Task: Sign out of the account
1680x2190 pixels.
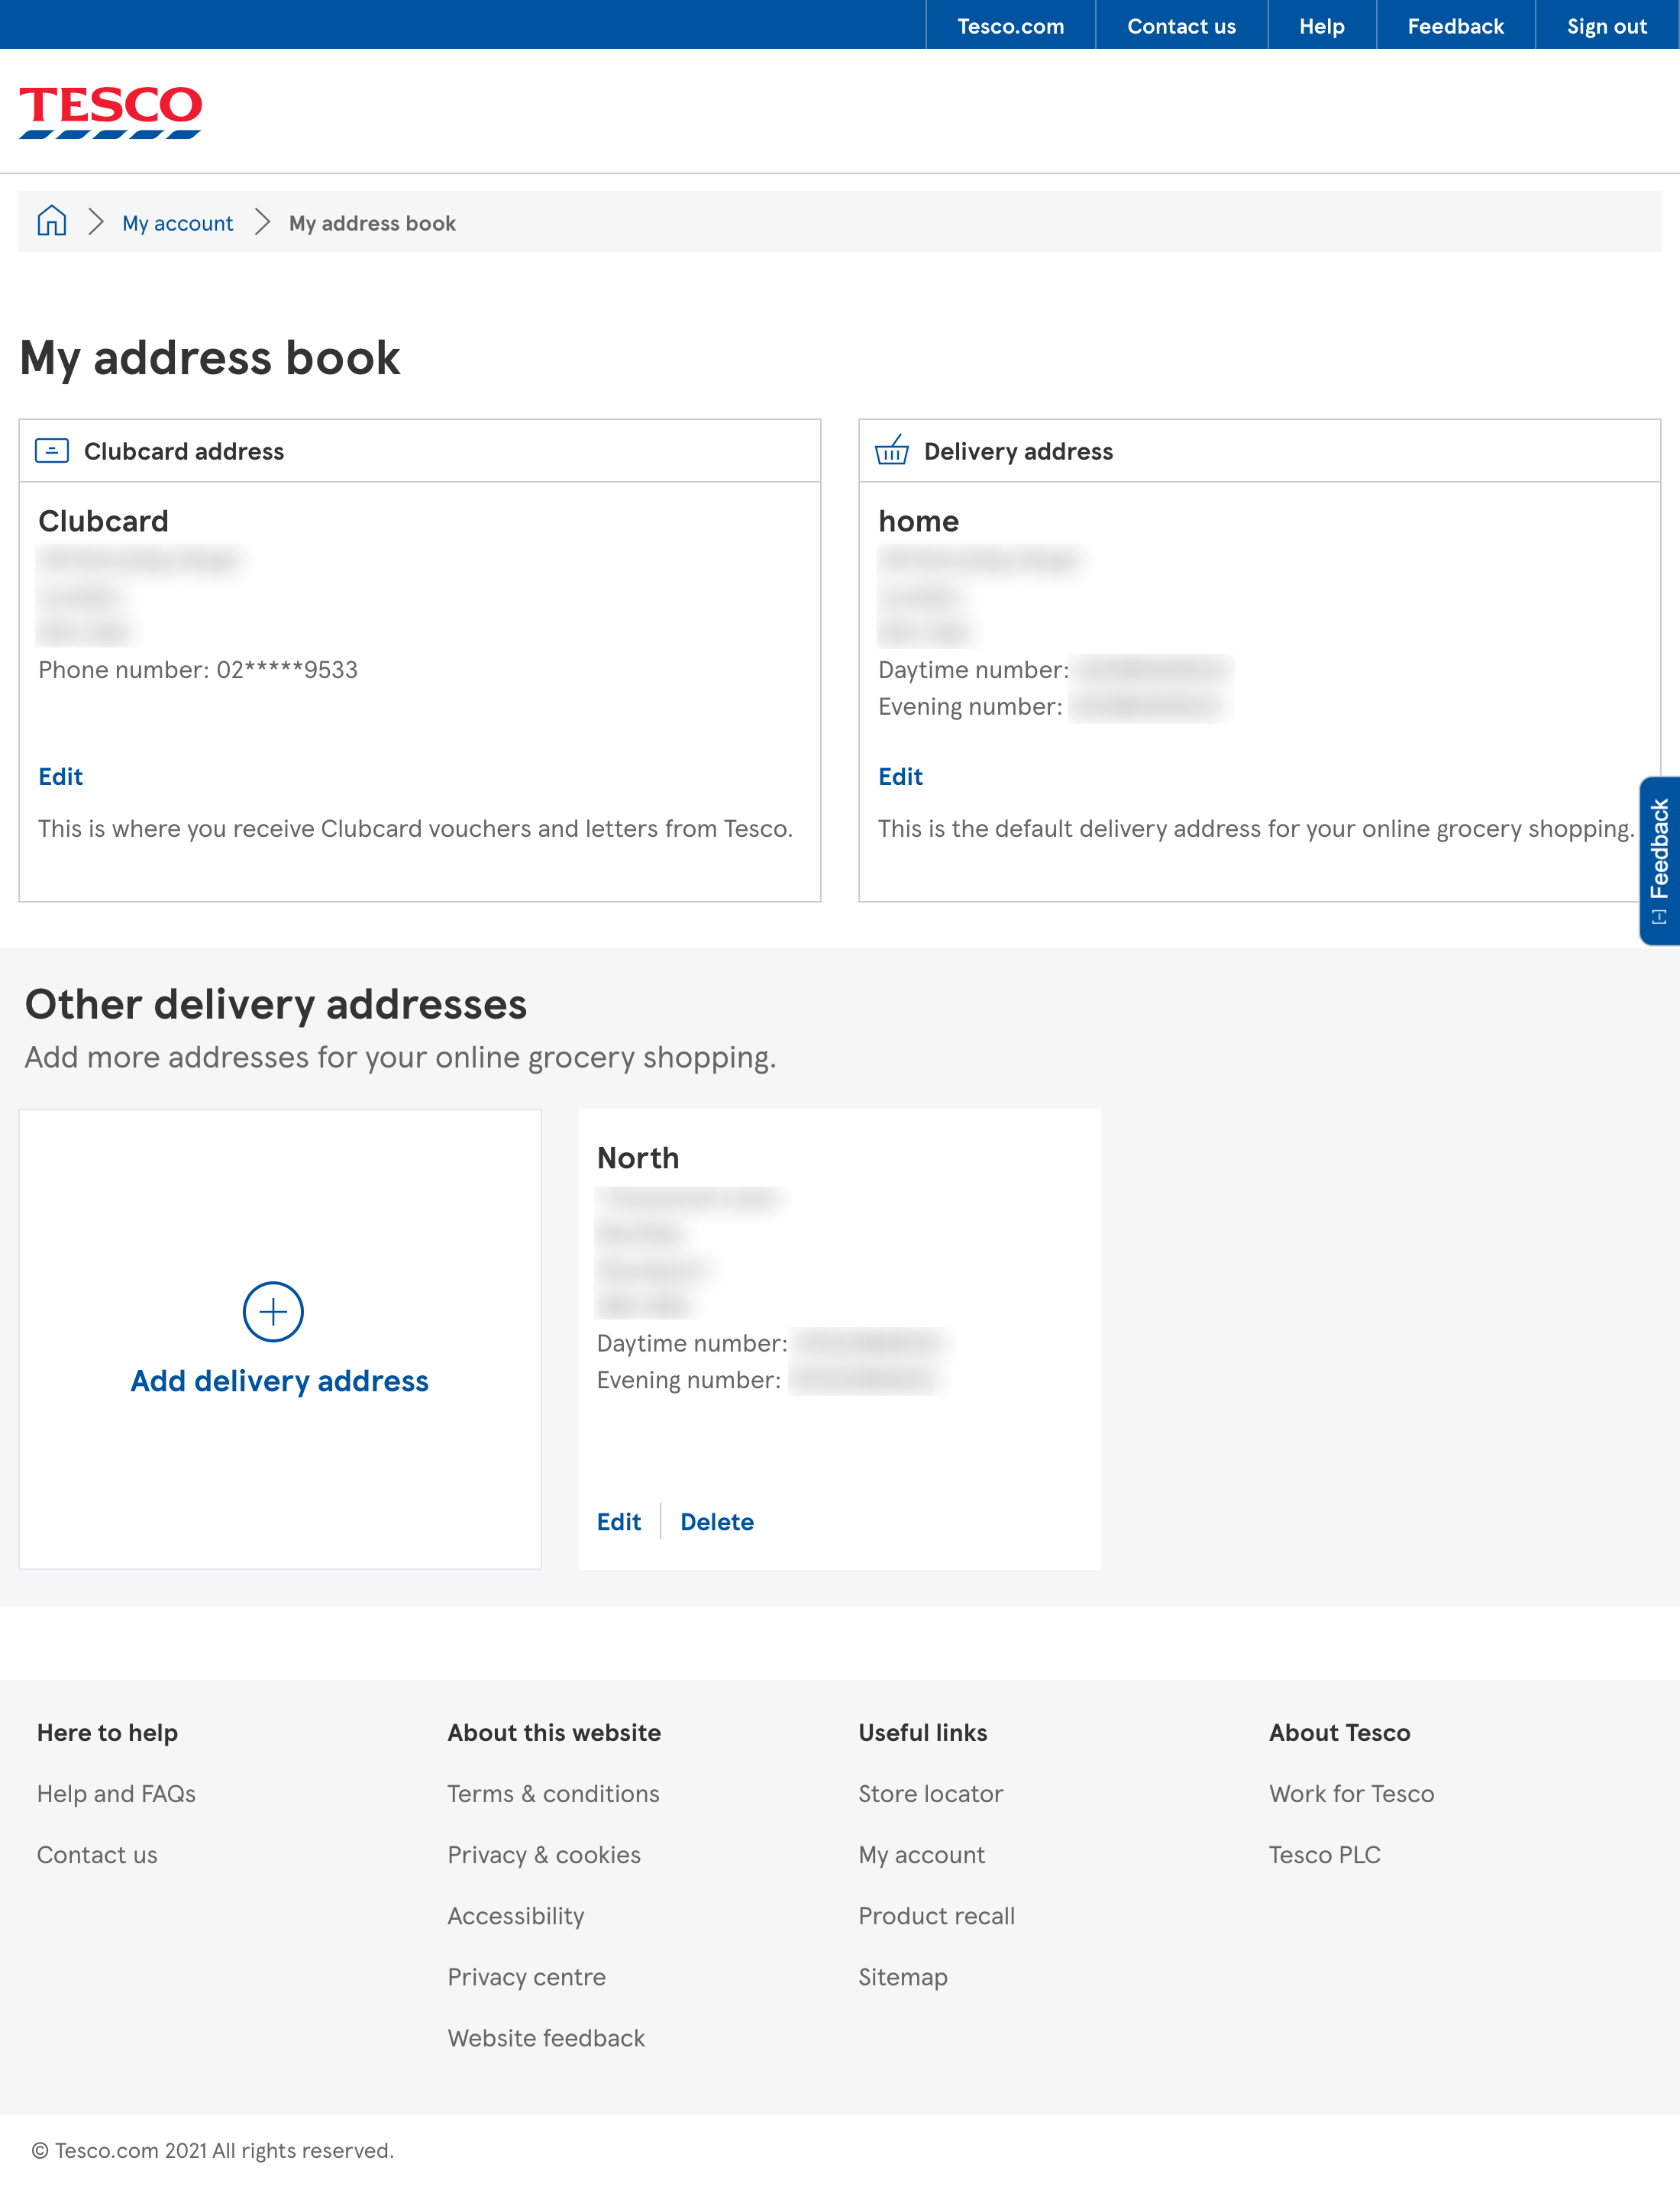Action: (x=1606, y=25)
